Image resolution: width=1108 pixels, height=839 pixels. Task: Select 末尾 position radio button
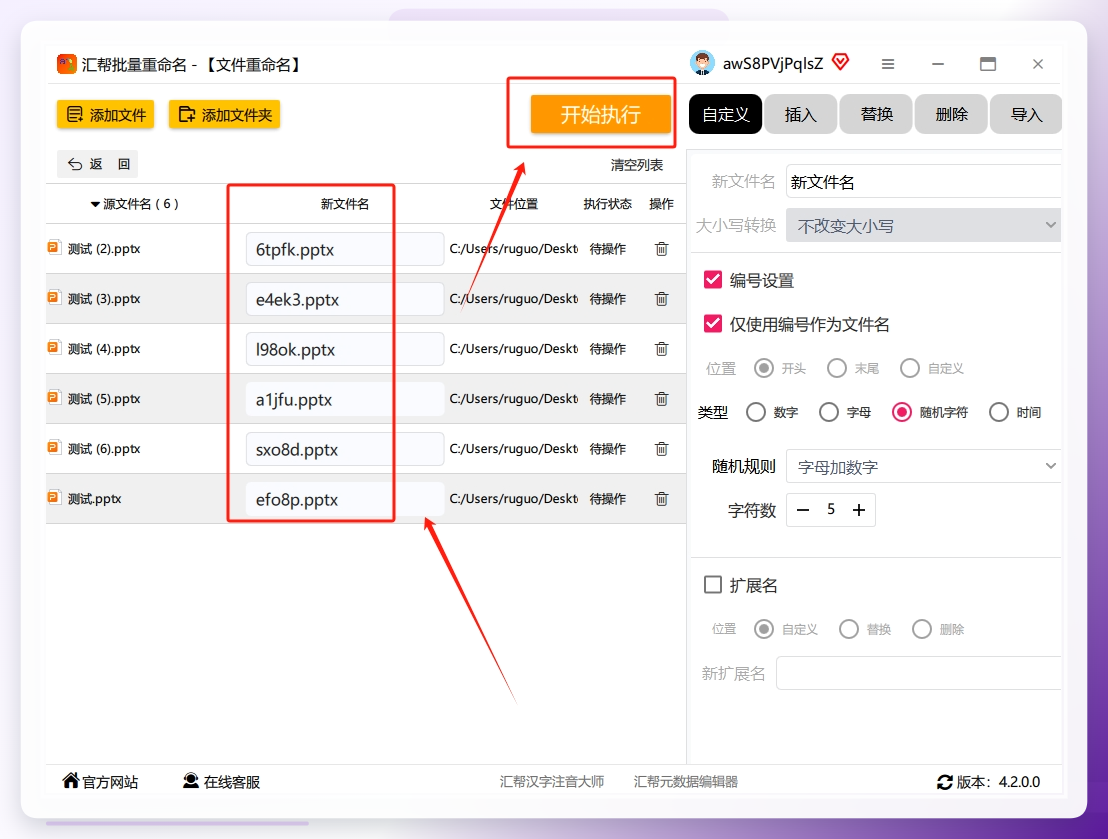pyautogui.click(x=837, y=368)
